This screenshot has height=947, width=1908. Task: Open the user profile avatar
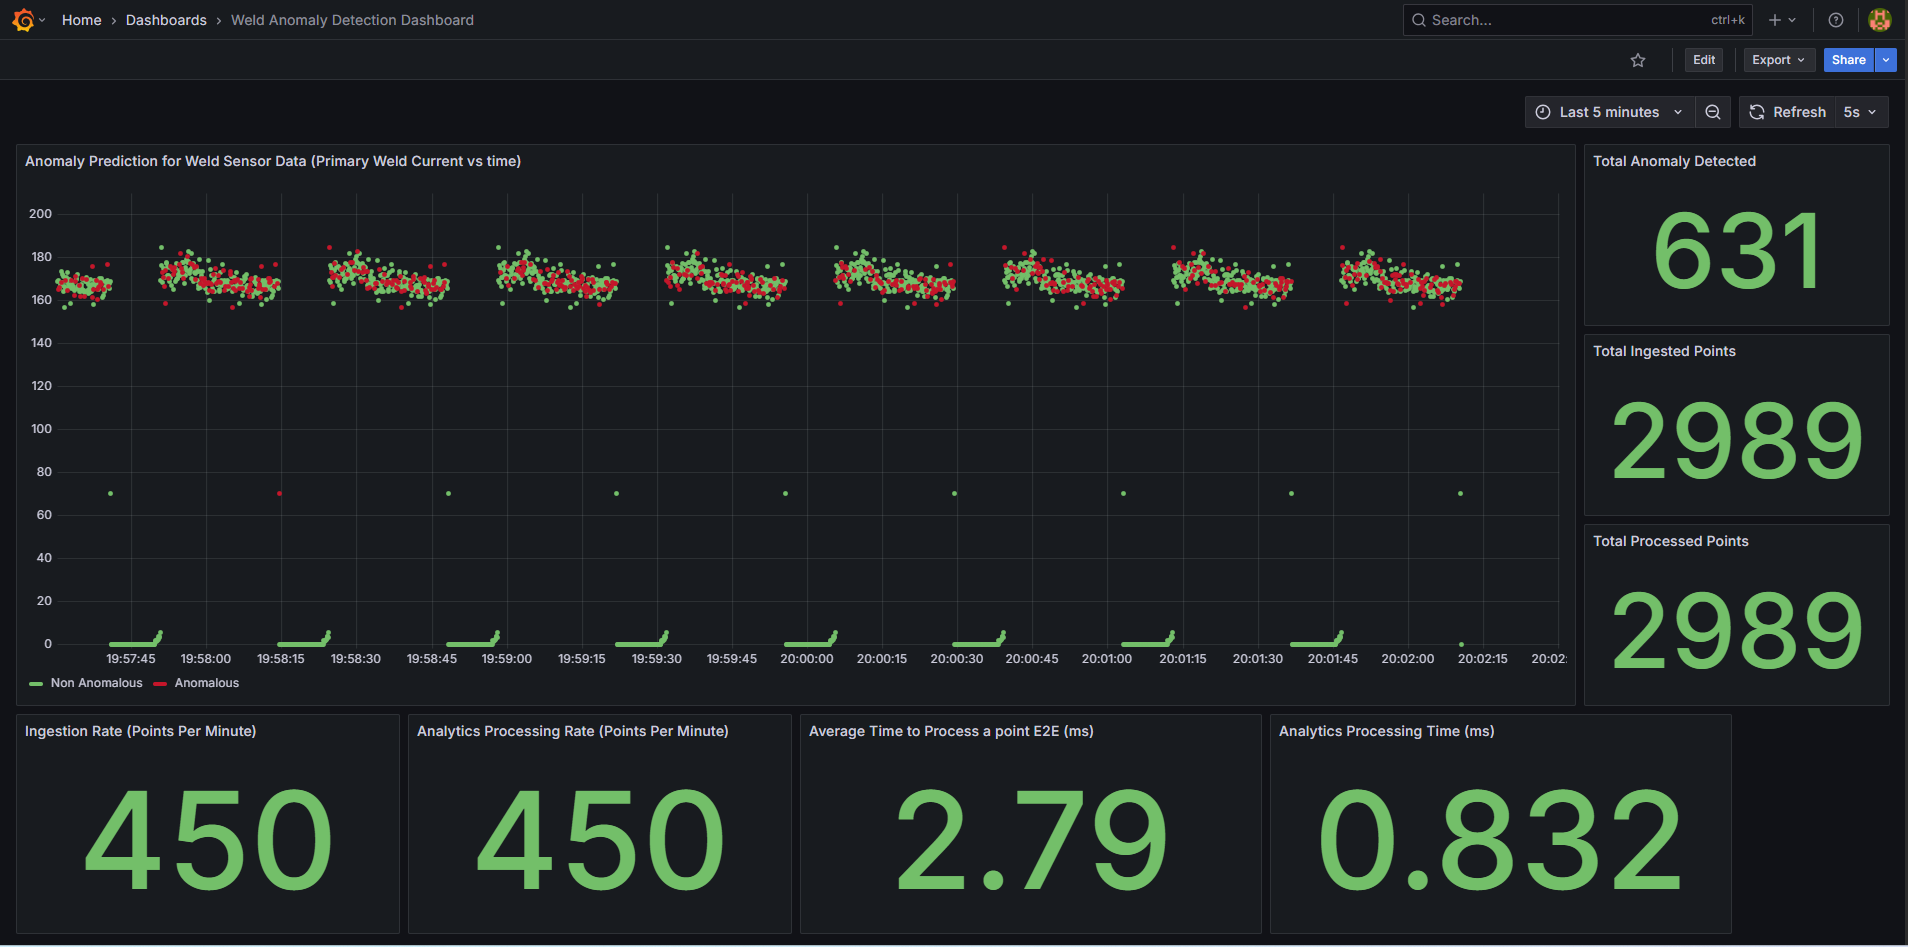click(1880, 20)
